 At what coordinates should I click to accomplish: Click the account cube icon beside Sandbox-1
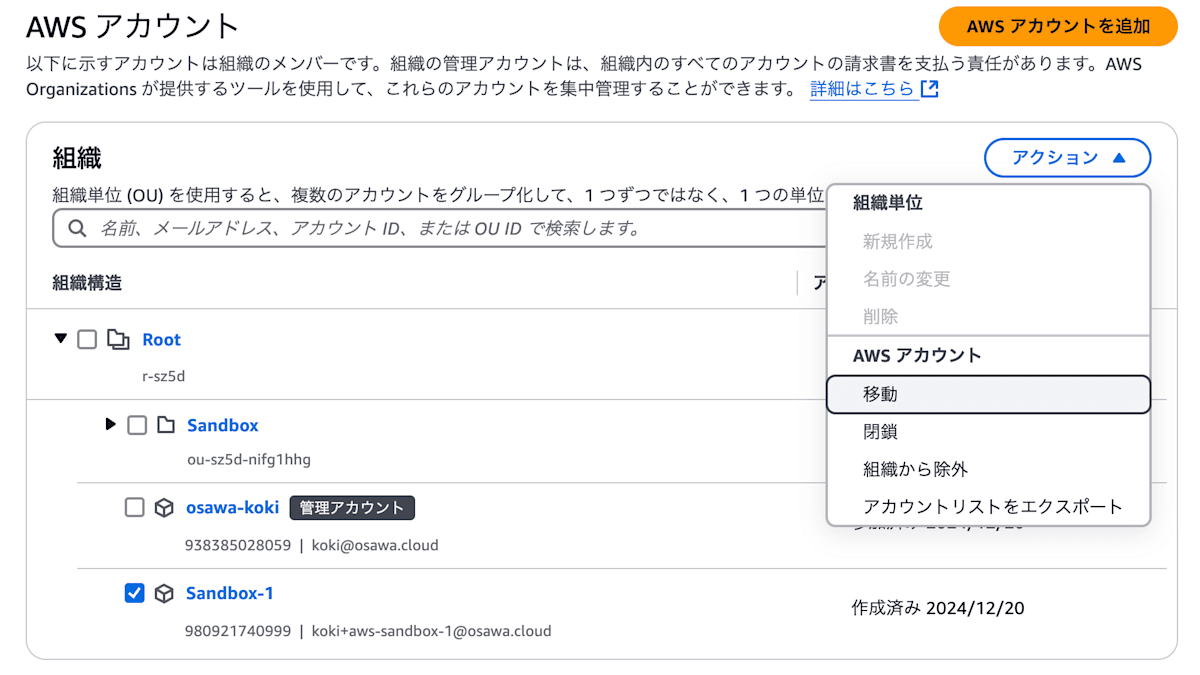click(164, 593)
